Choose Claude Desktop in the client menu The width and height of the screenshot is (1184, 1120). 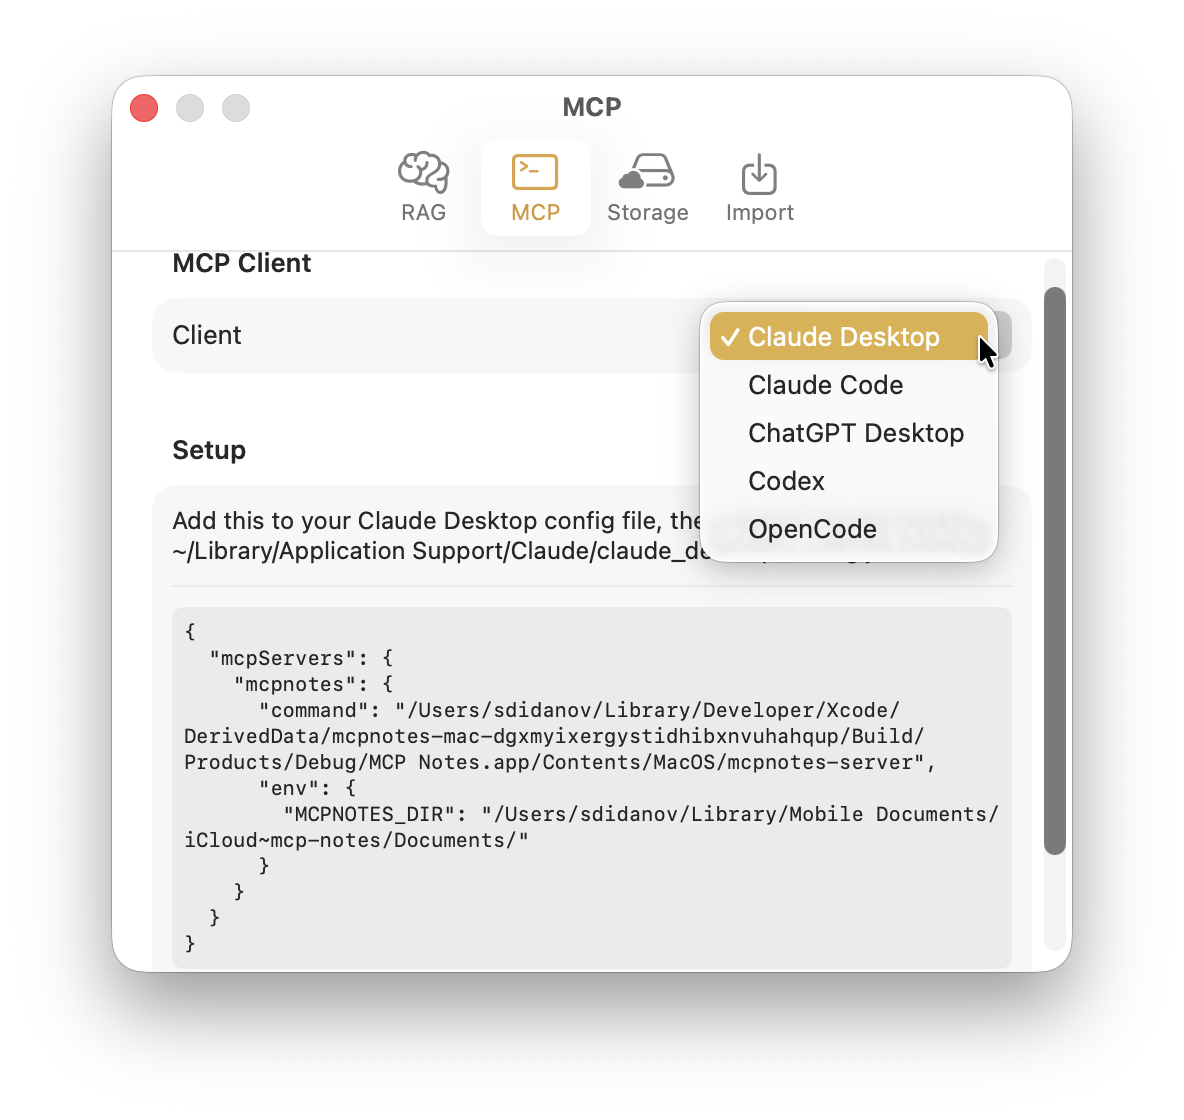pos(848,337)
